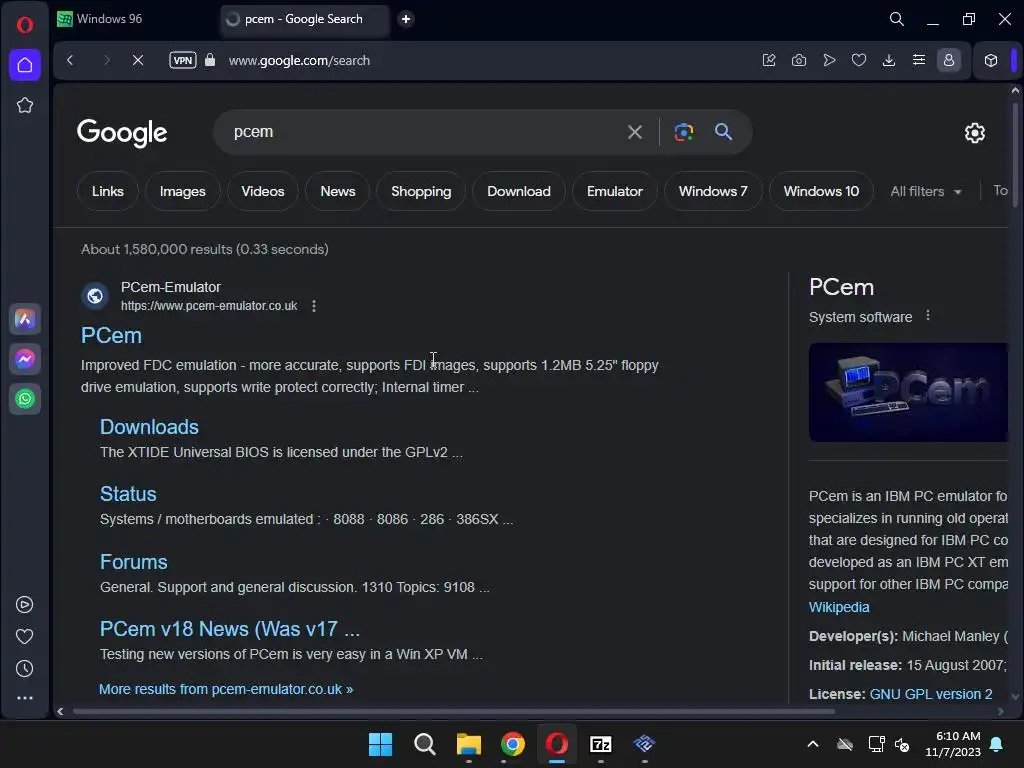Open the Opera home start page
The height and width of the screenshot is (768, 1024).
(x=25, y=65)
